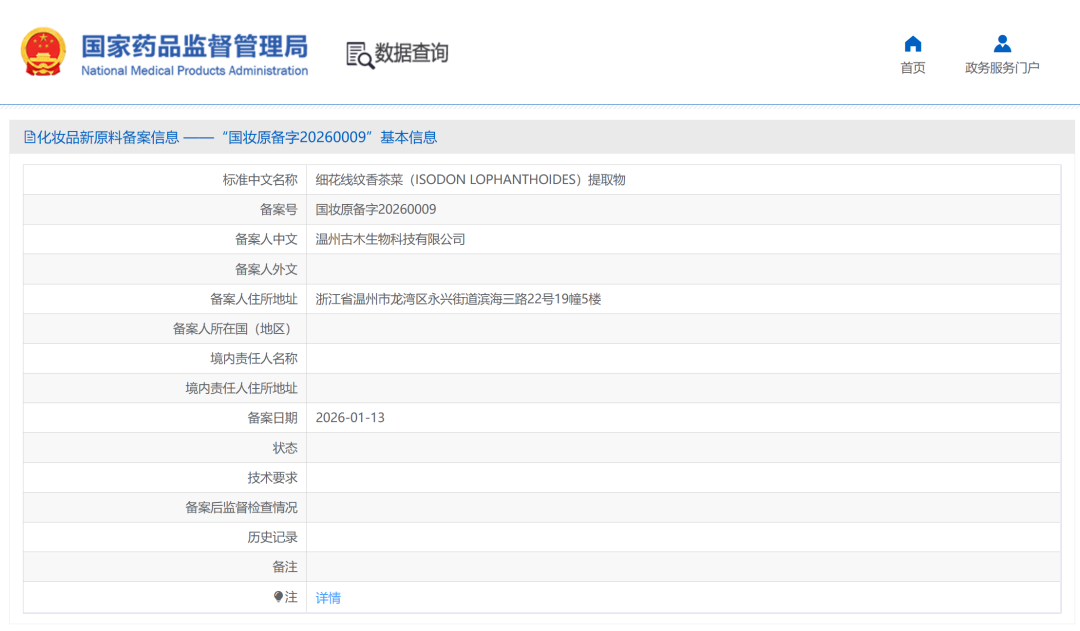
Task: Click National Medical Products Administration English text
Action: (194, 71)
